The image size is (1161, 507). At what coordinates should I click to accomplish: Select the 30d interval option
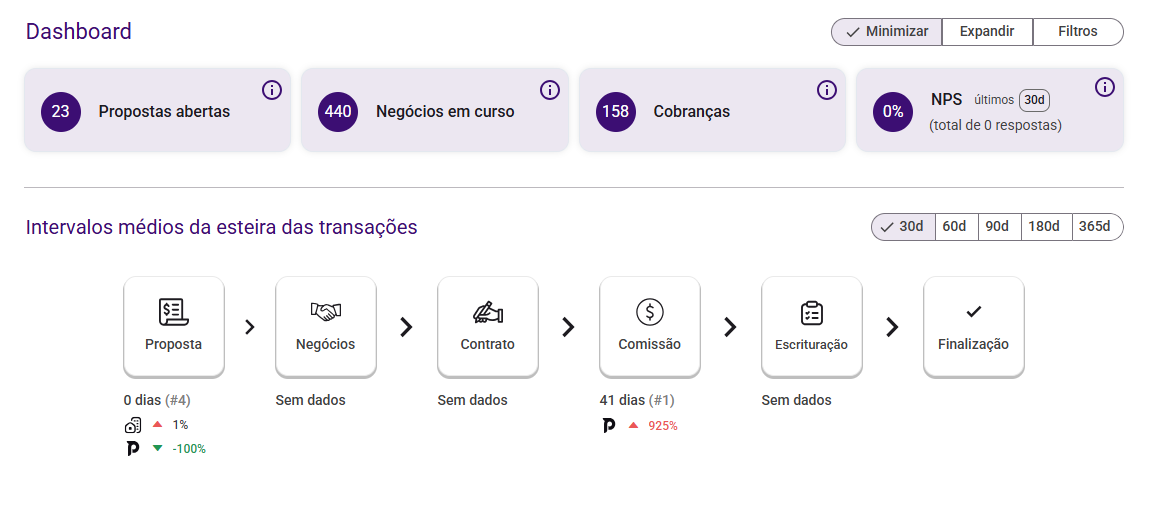coord(903,227)
